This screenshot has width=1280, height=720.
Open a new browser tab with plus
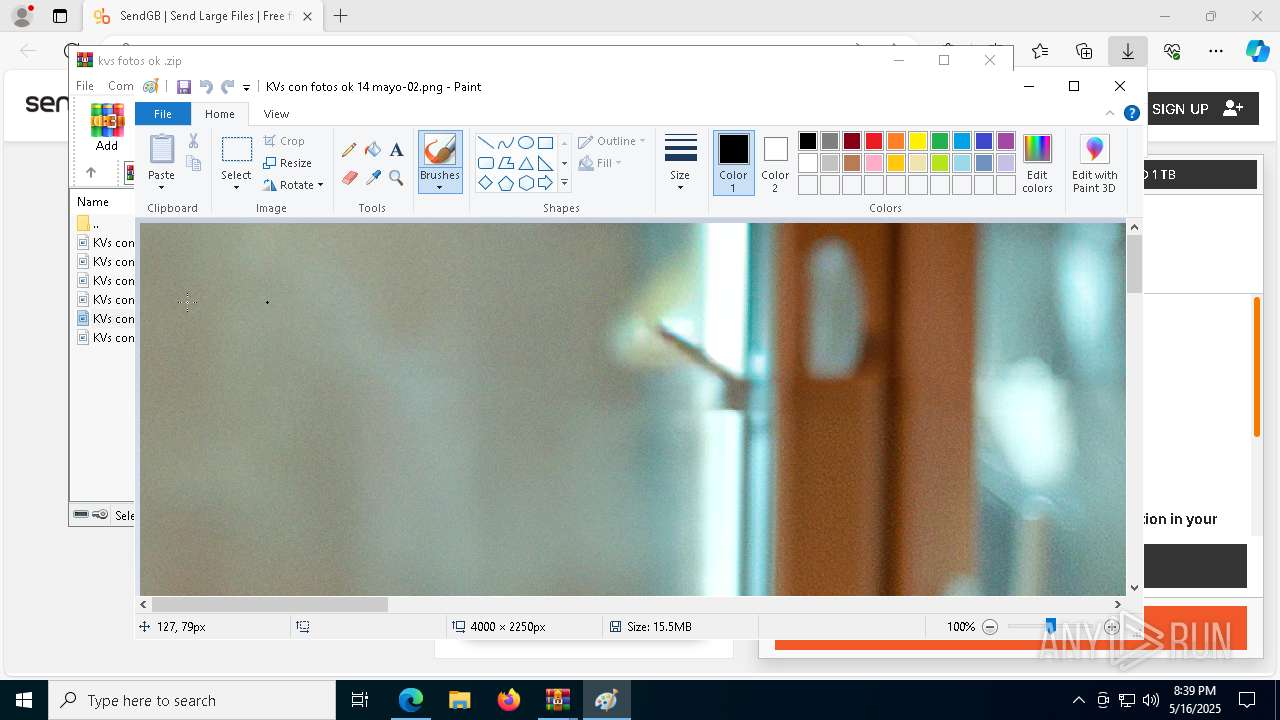point(341,16)
